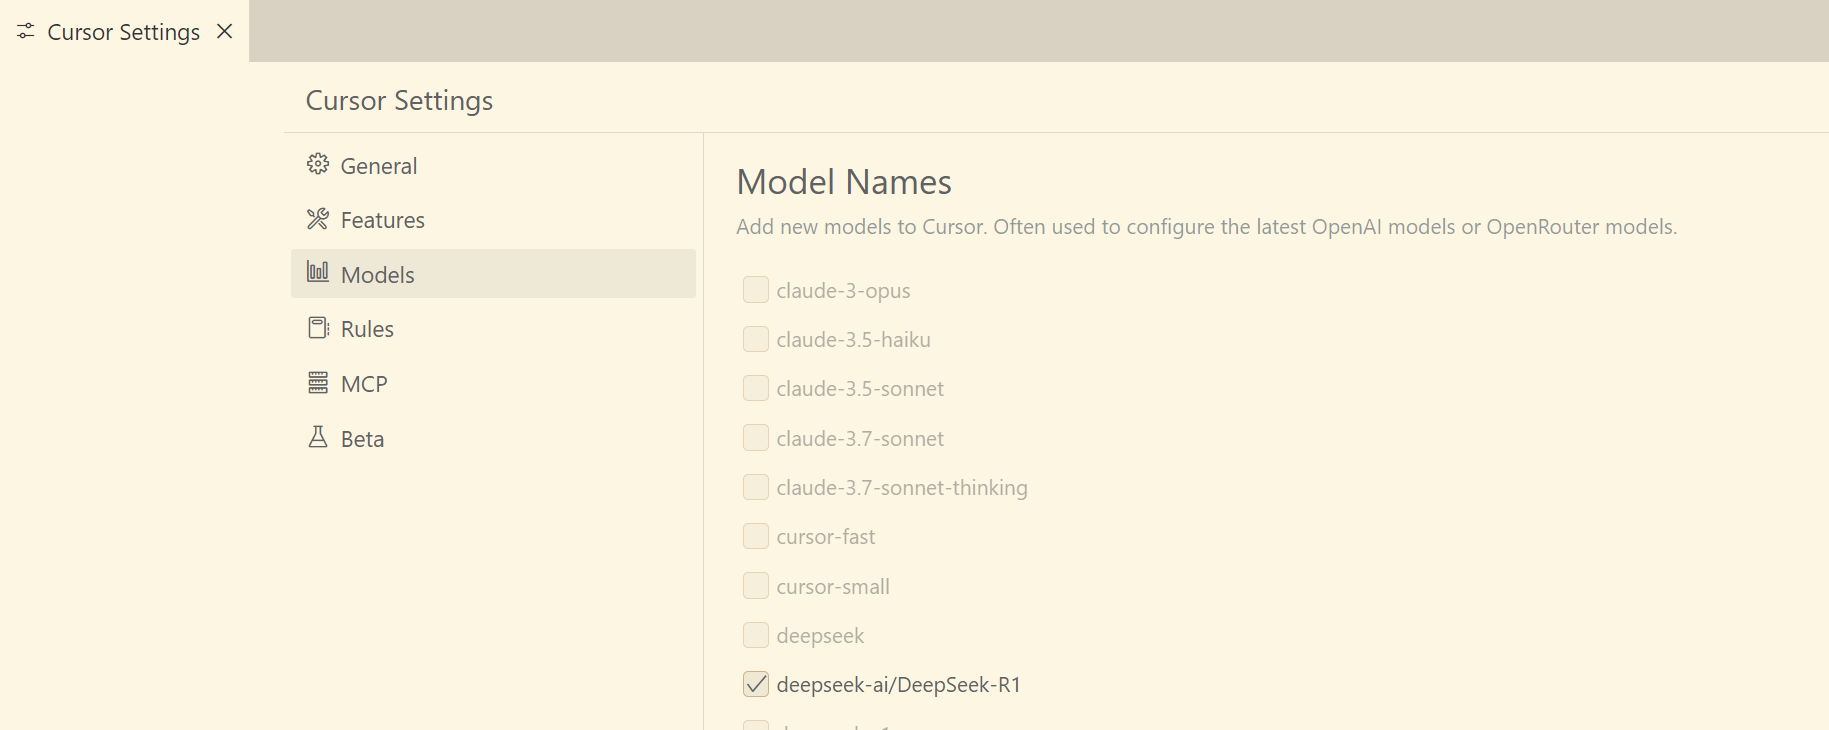
Task: Click the "Model Names" section heading
Action: pos(844,182)
